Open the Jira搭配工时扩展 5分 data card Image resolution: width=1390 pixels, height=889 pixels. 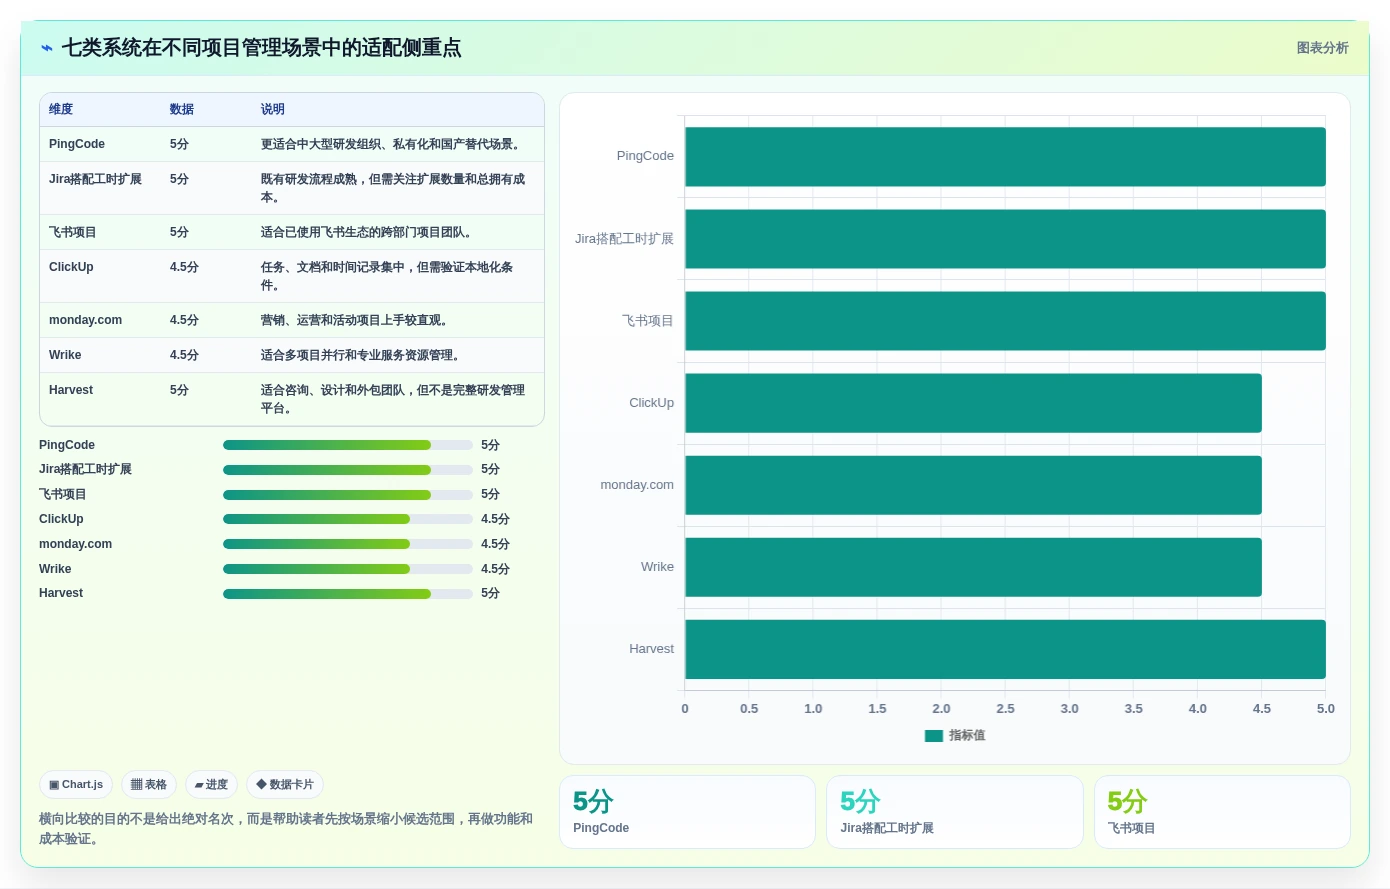955,812
